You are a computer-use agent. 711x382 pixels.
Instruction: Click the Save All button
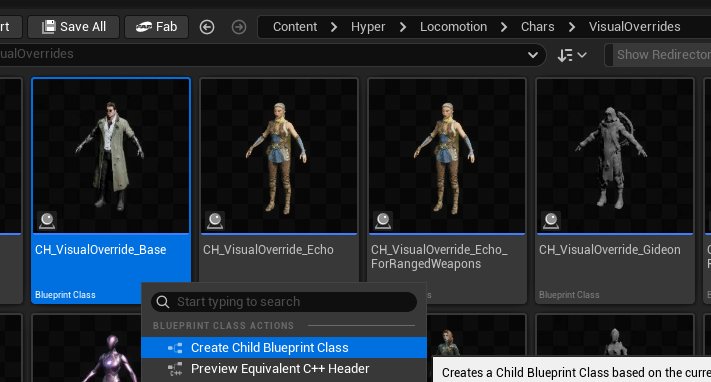pyautogui.click(x=73, y=27)
